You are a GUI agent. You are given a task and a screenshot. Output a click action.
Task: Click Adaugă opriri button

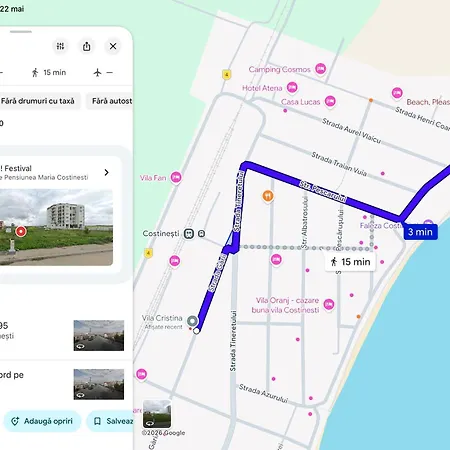pyautogui.click(x=42, y=421)
